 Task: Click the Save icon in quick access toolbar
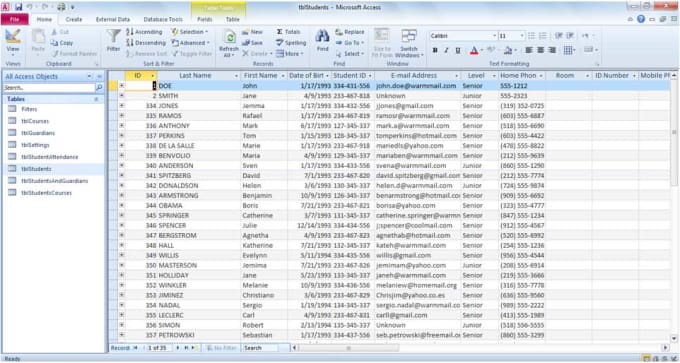click(19, 7)
